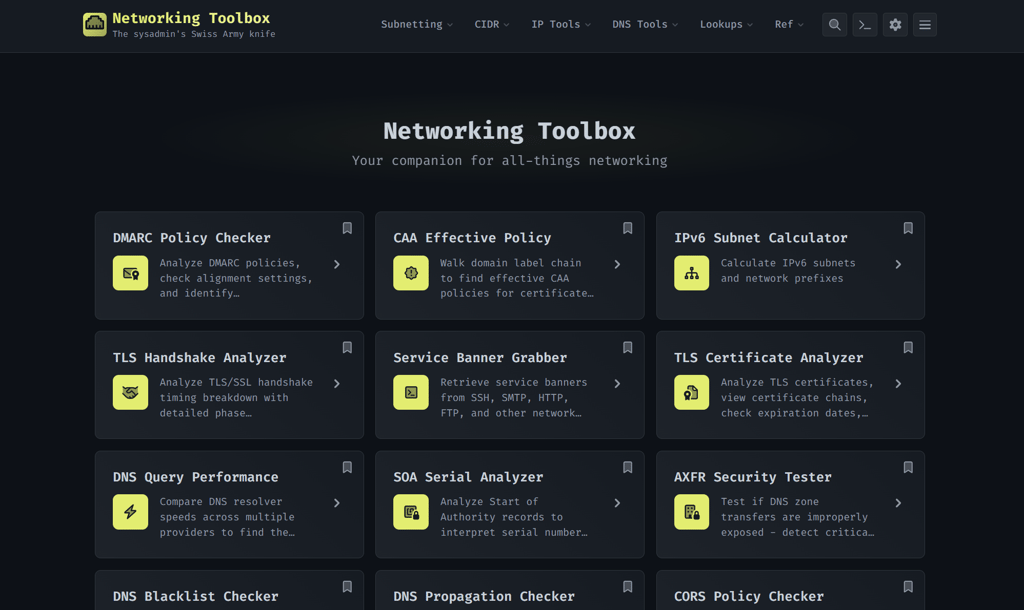The height and width of the screenshot is (610, 1024).
Task: Click the chevron on the CAA Effective Policy card
Action: coord(617,264)
